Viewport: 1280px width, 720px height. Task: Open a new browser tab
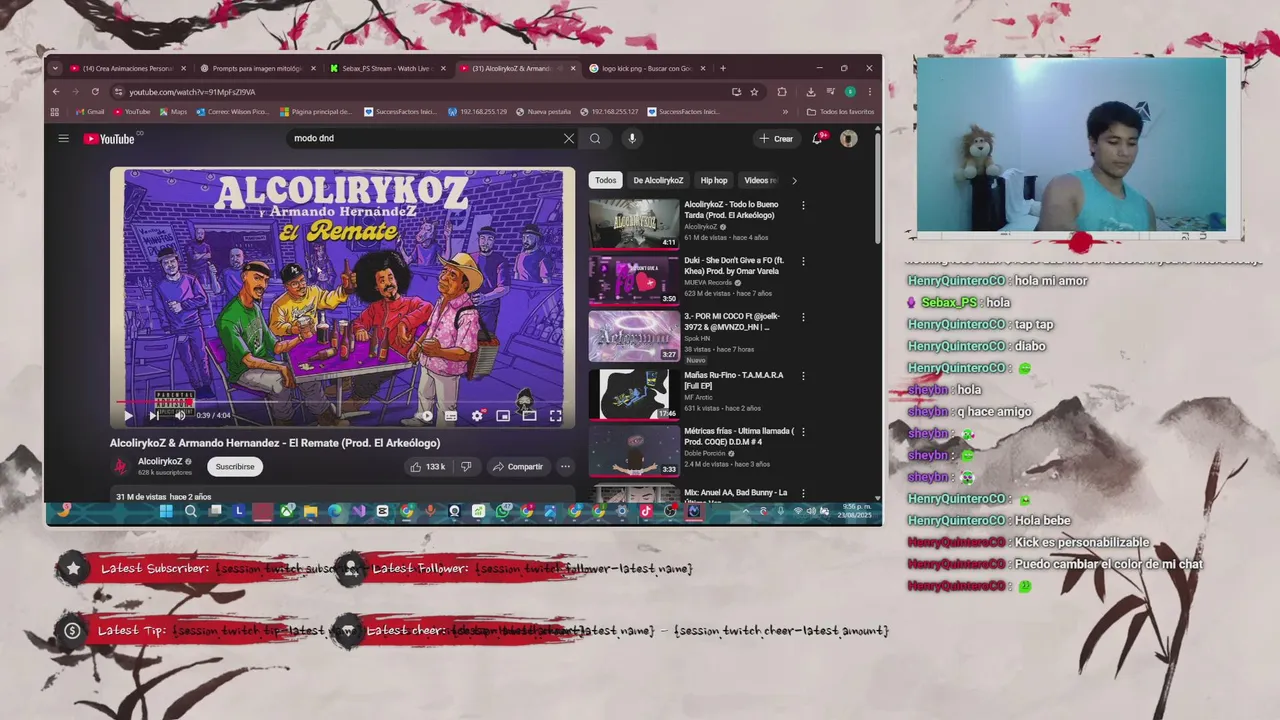723,69
